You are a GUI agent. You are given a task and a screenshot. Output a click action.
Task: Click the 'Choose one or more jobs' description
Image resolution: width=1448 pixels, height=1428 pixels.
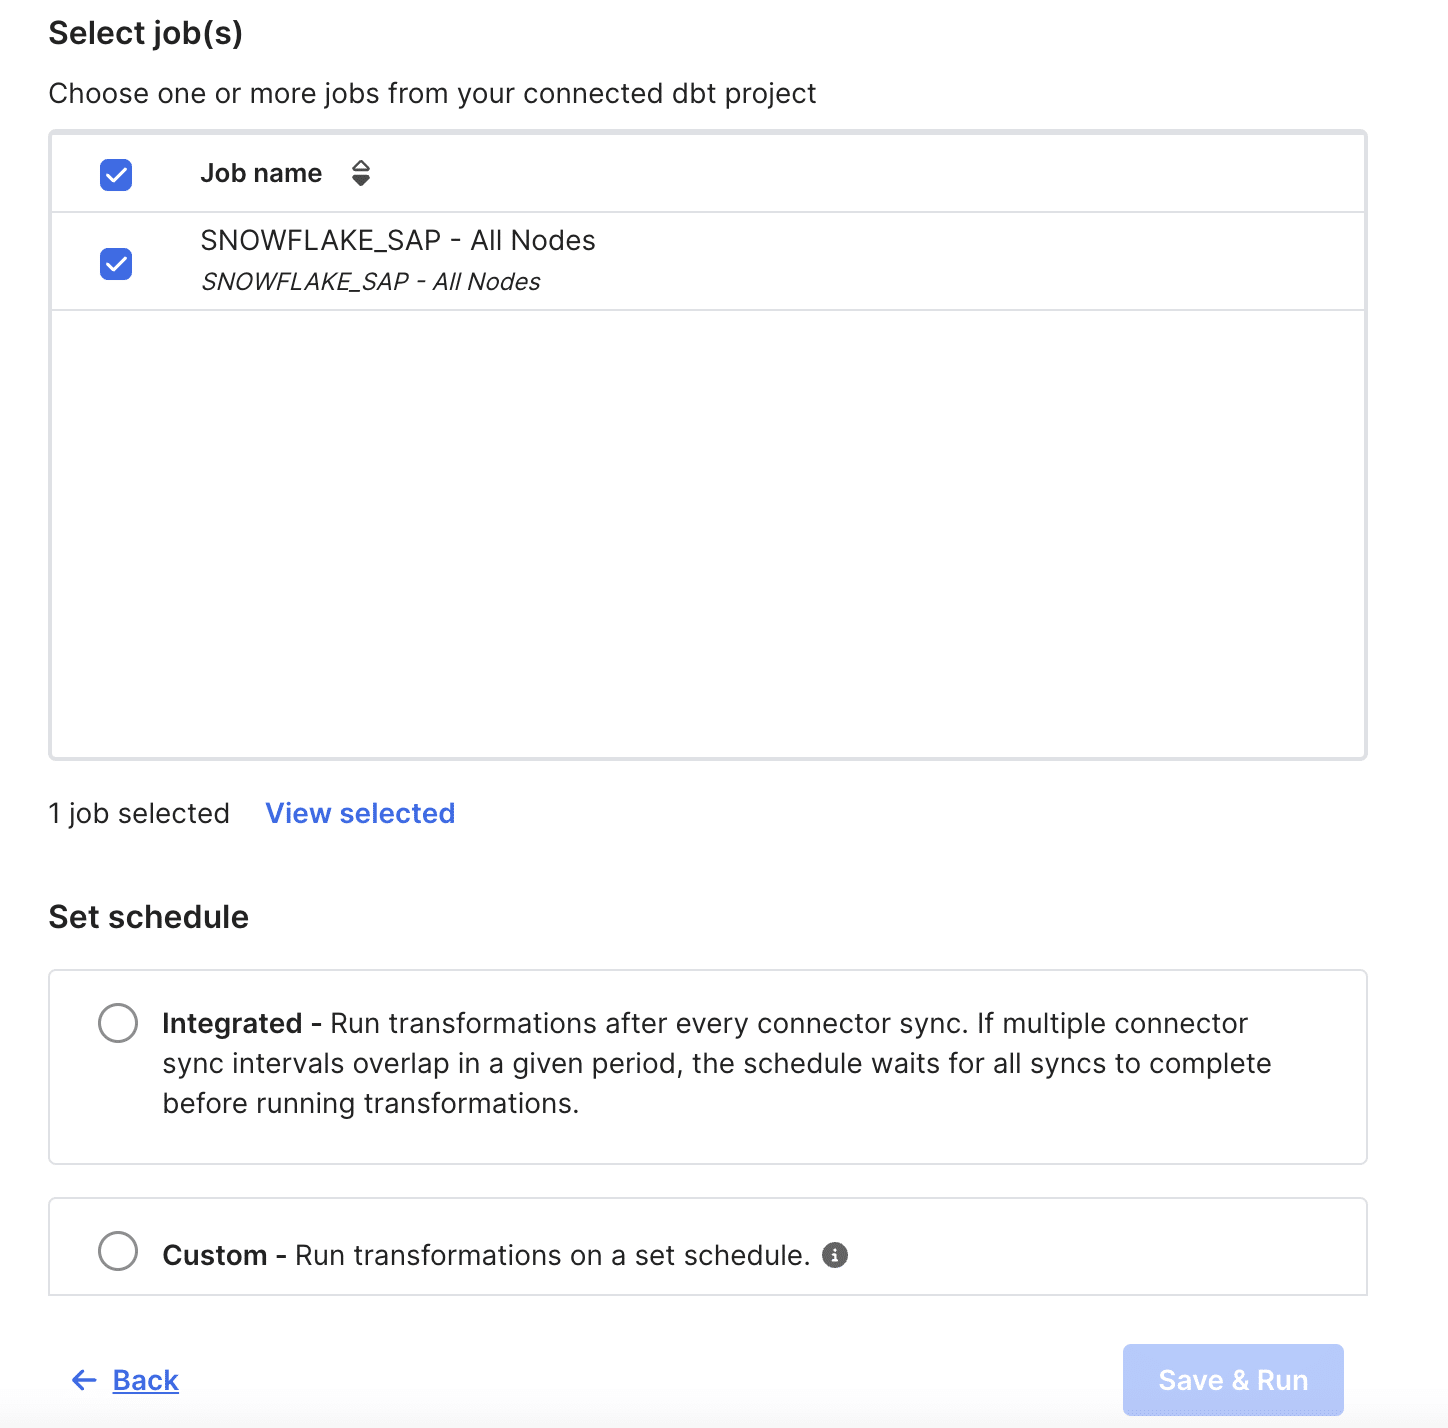[x=432, y=93]
